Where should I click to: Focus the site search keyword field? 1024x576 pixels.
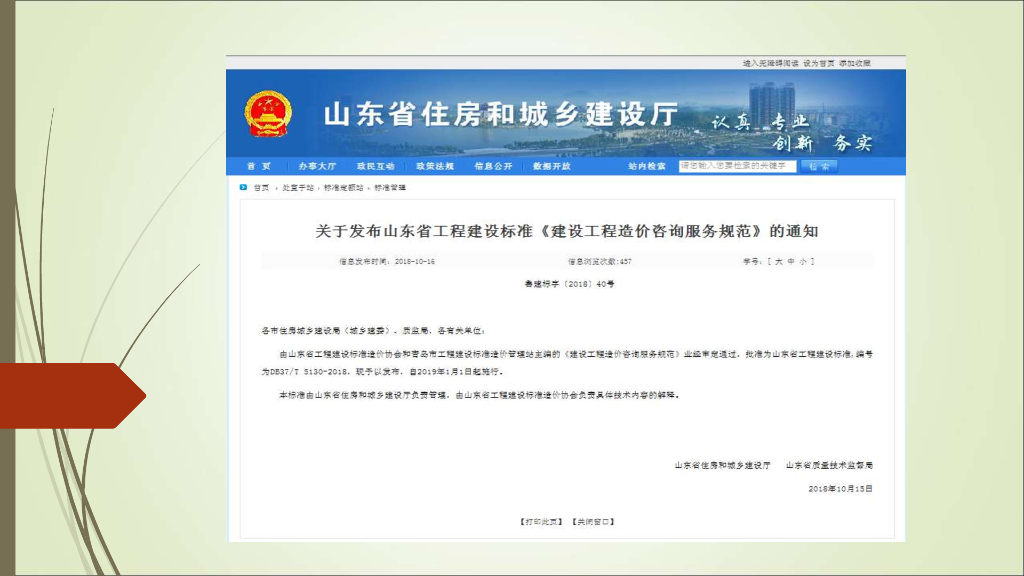pos(737,167)
